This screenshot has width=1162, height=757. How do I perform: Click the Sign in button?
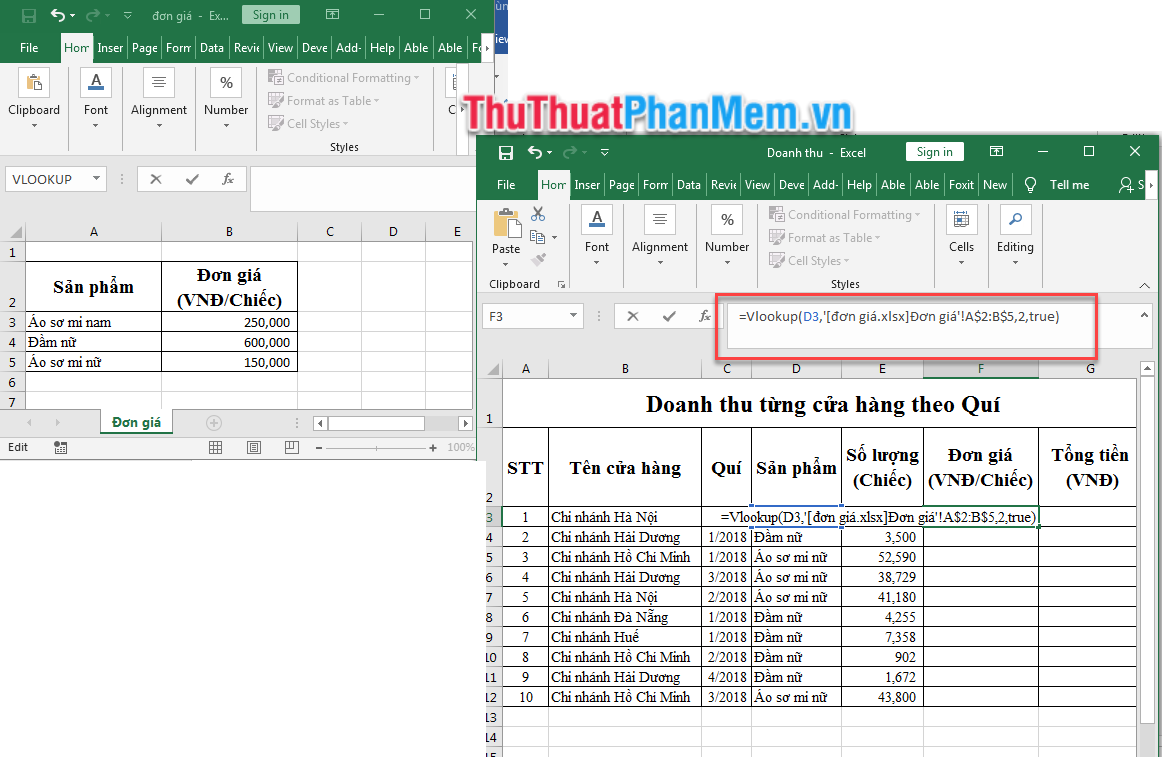pos(934,151)
